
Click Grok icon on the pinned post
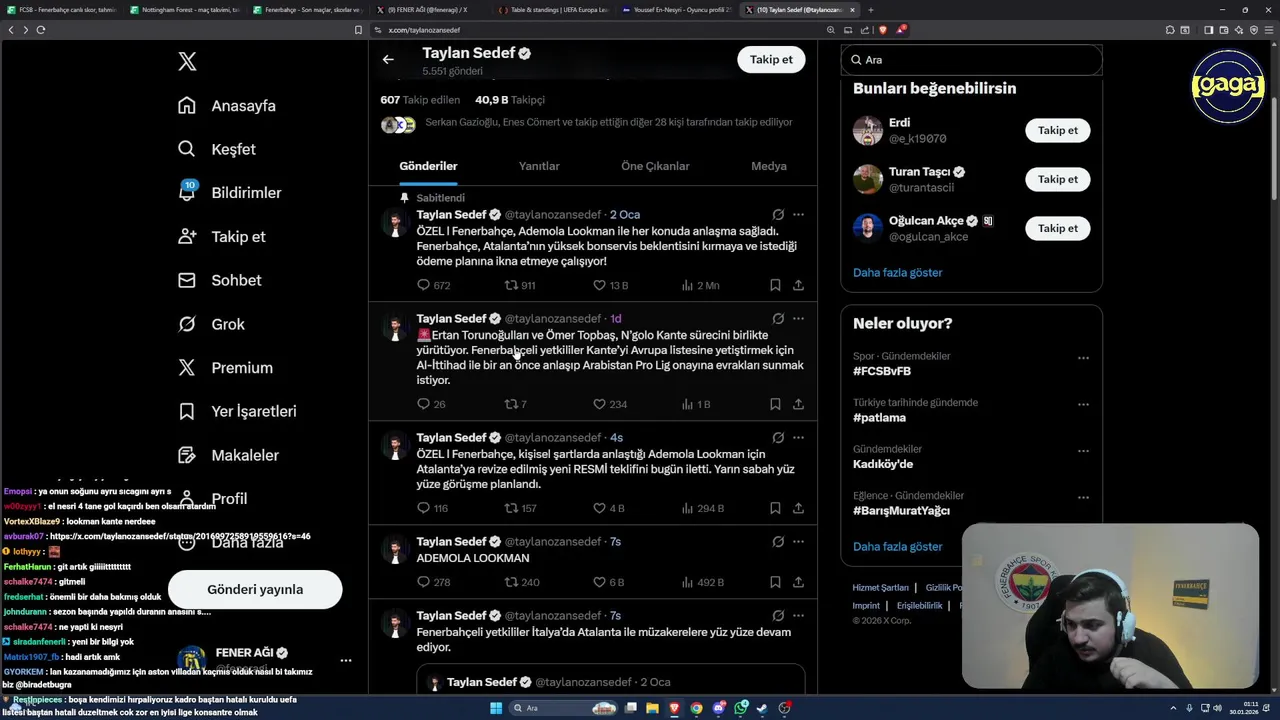[x=778, y=214]
